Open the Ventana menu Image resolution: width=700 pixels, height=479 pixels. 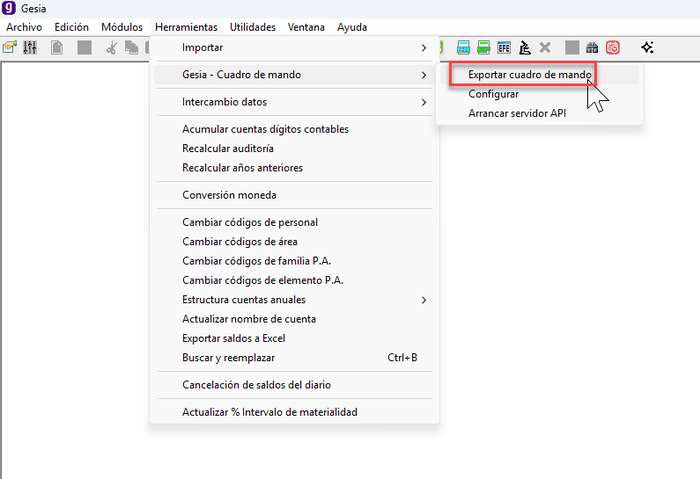306,27
